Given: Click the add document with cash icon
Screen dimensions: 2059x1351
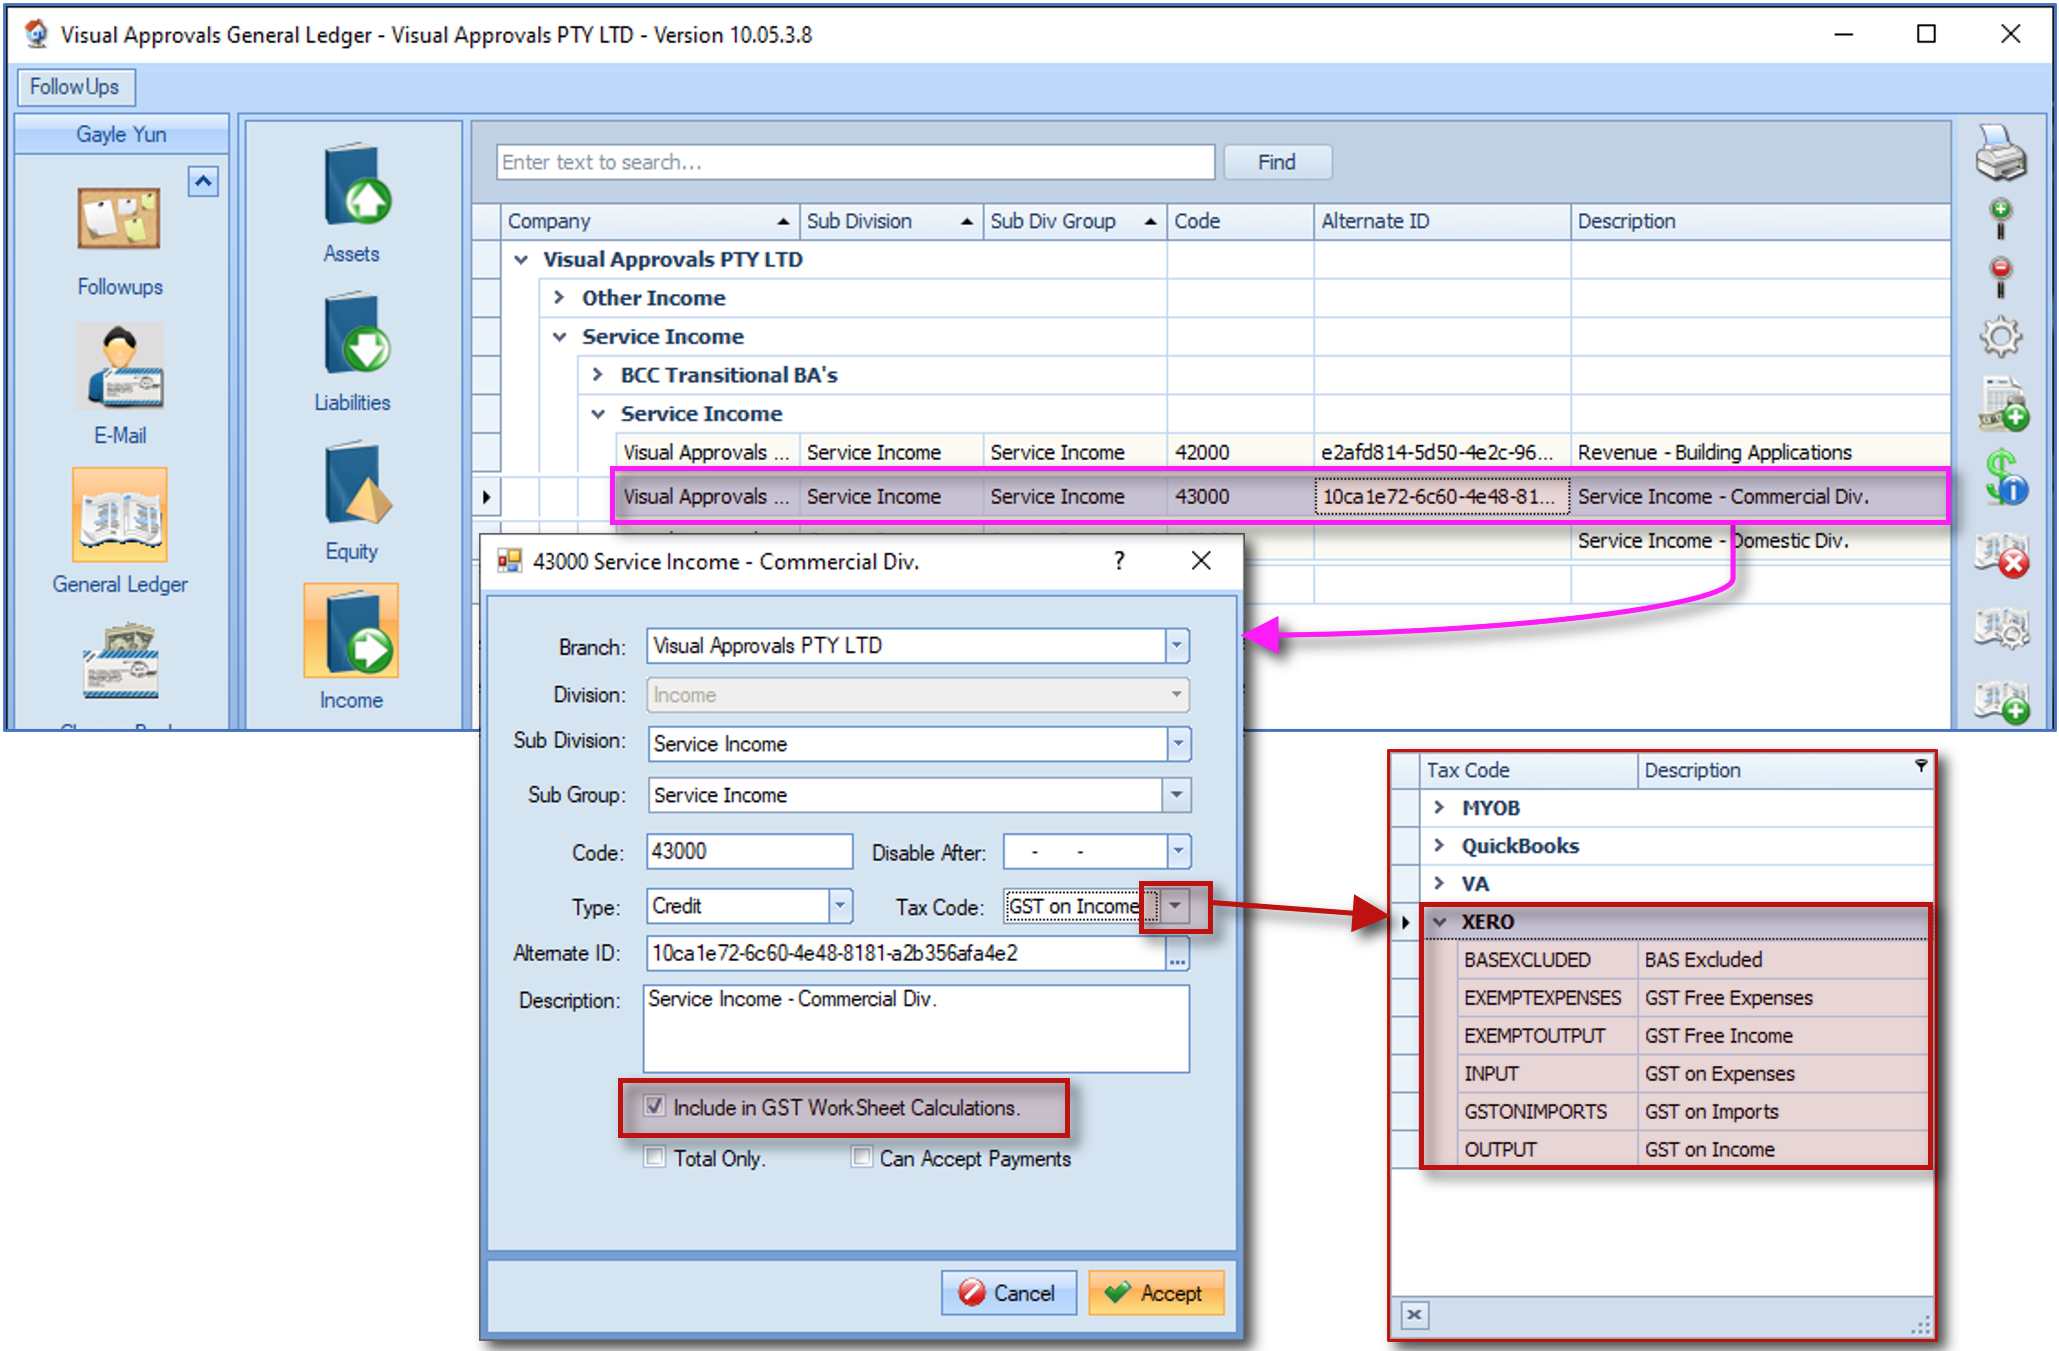Looking at the screenshot, I should click(2002, 405).
